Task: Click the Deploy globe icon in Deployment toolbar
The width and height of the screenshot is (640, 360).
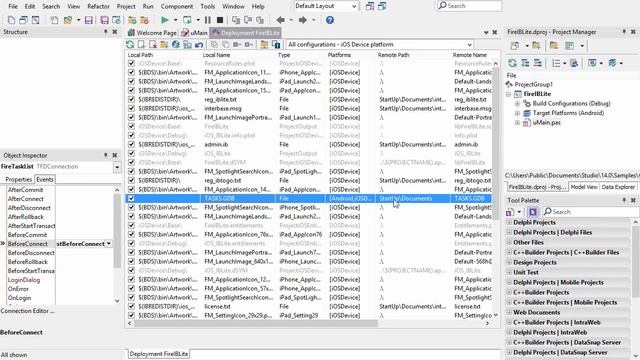Action: pos(176,44)
